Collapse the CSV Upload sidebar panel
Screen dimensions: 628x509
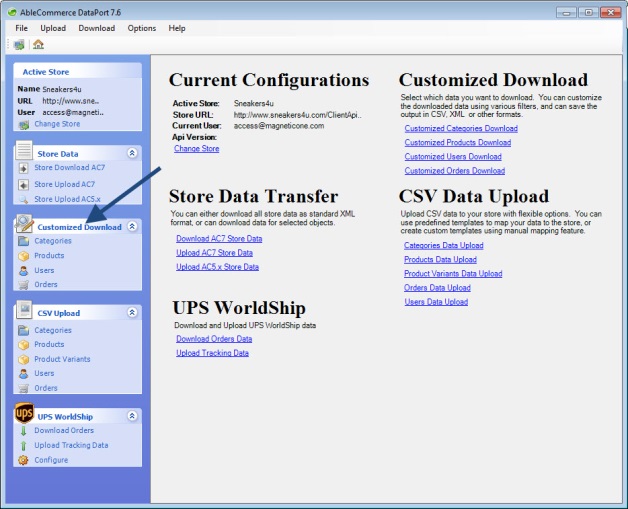[x=131, y=313]
